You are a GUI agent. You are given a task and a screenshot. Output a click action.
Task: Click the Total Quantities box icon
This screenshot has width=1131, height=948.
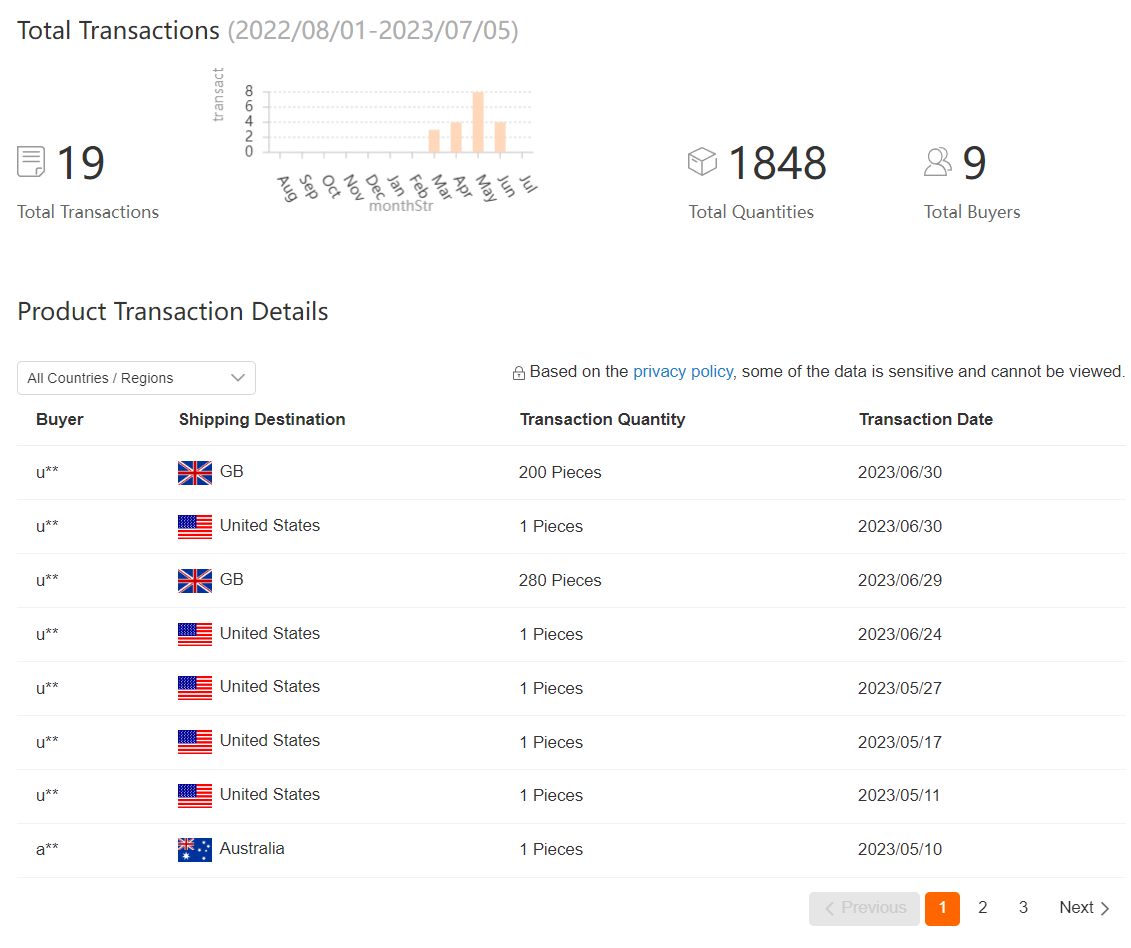pos(703,162)
